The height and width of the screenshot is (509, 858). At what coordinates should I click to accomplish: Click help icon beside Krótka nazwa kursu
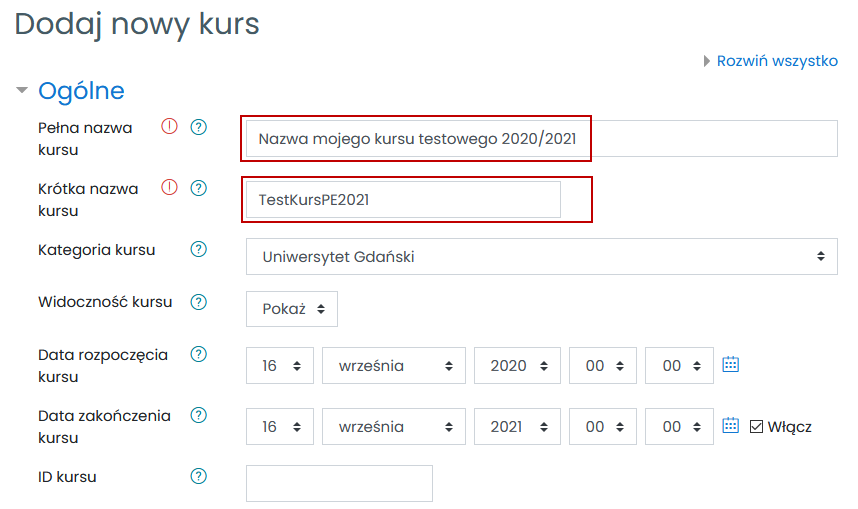[x=198, y=187]
